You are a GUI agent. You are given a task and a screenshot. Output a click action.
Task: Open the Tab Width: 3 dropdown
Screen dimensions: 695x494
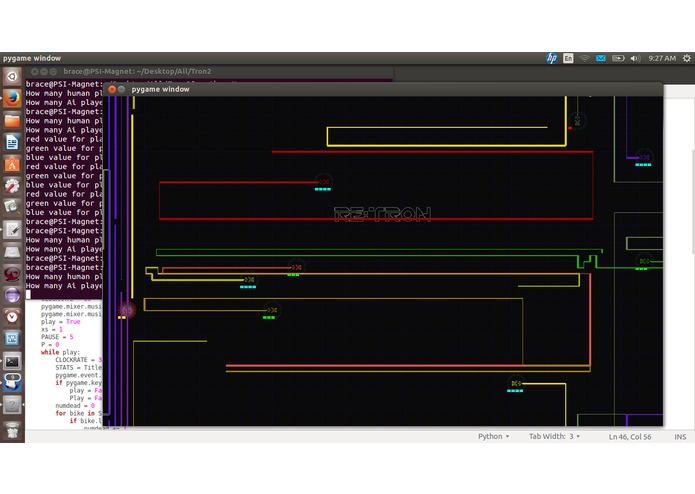554,436
